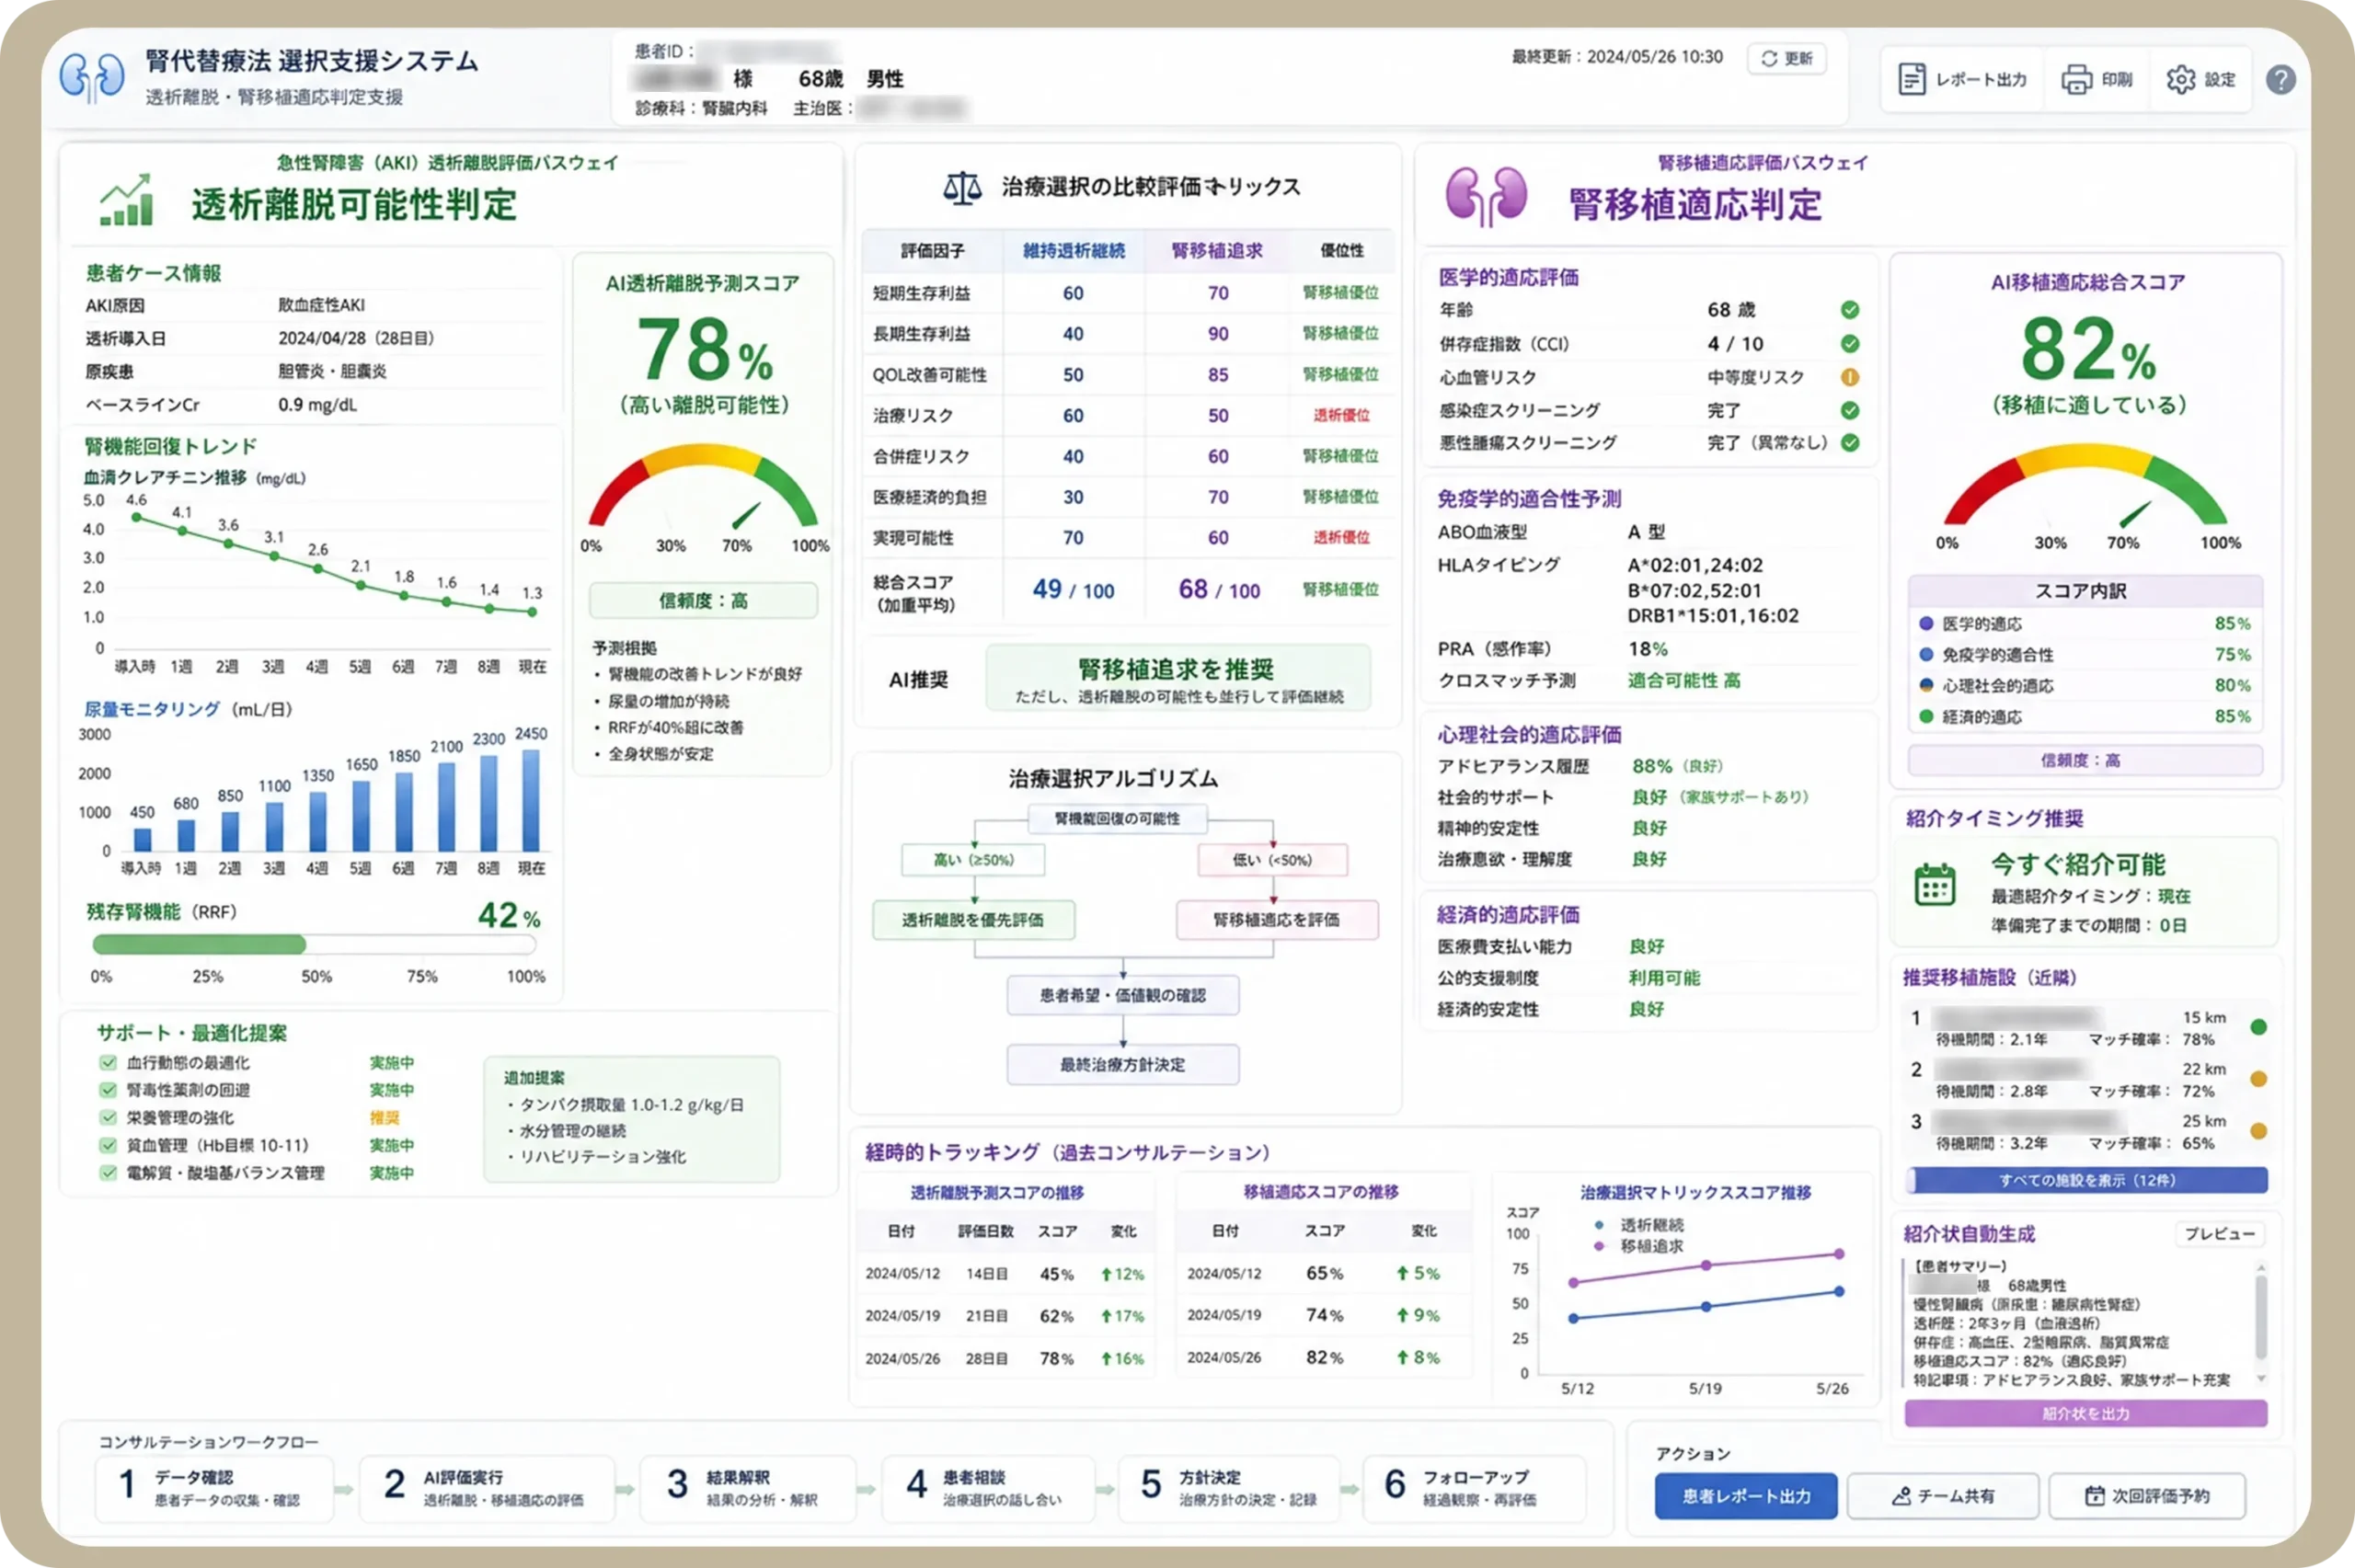Click the 現在 bar in urine volume chart

(531, 801)
